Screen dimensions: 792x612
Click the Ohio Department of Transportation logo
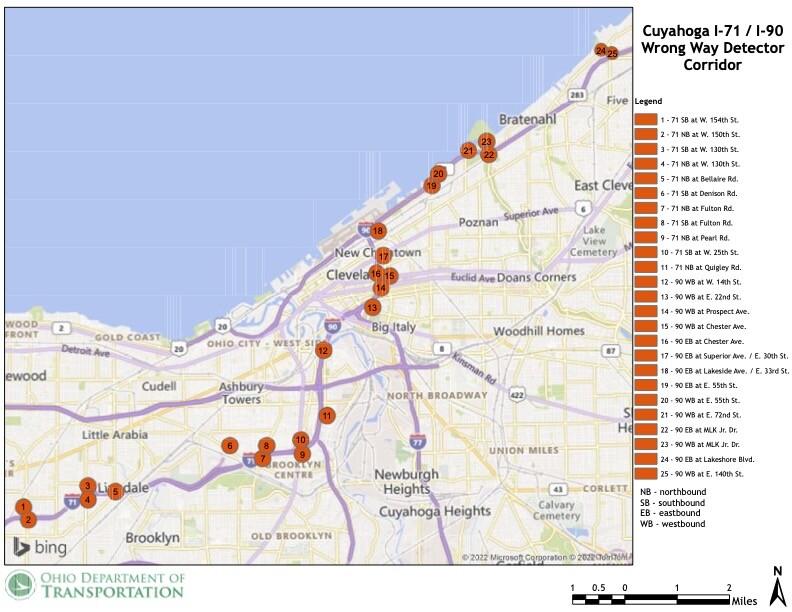[x=95, y=585]
